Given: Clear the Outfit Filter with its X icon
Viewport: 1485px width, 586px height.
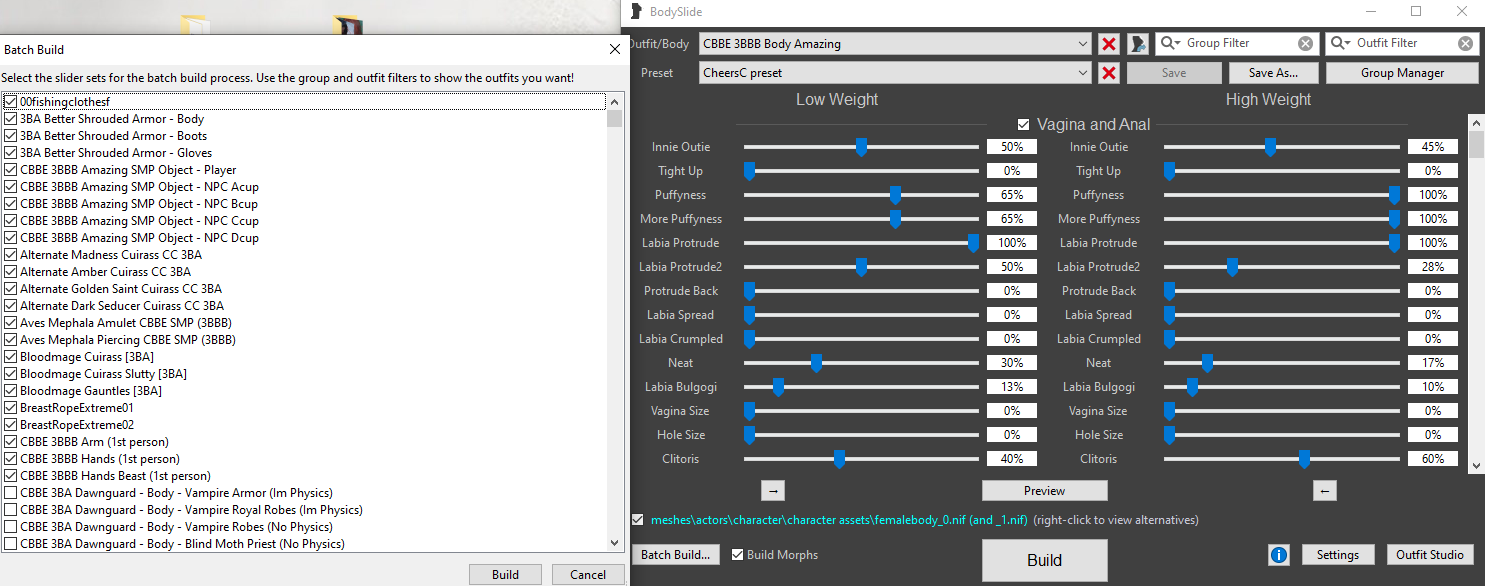Looking at the screenshot, I should (1465, 44).
